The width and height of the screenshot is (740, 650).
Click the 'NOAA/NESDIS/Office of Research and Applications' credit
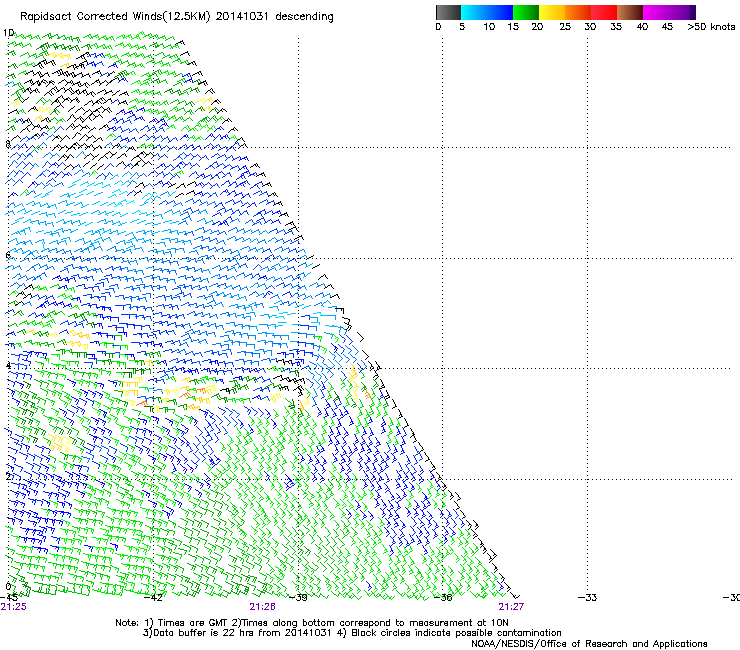[589, 644]
